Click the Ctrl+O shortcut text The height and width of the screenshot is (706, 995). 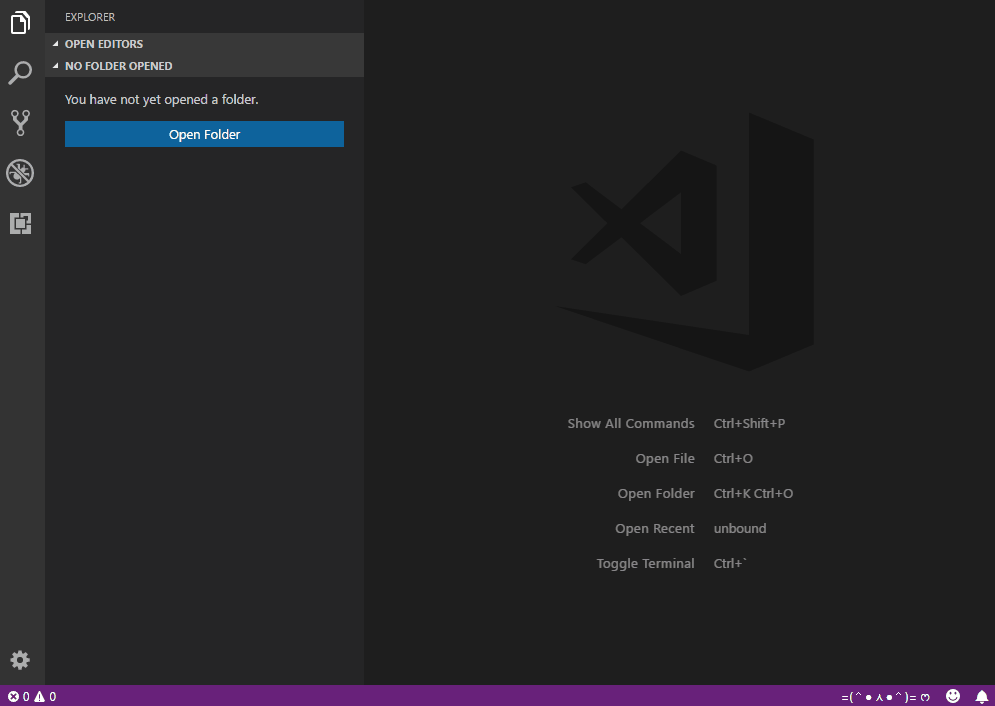[x=733, y=459]
